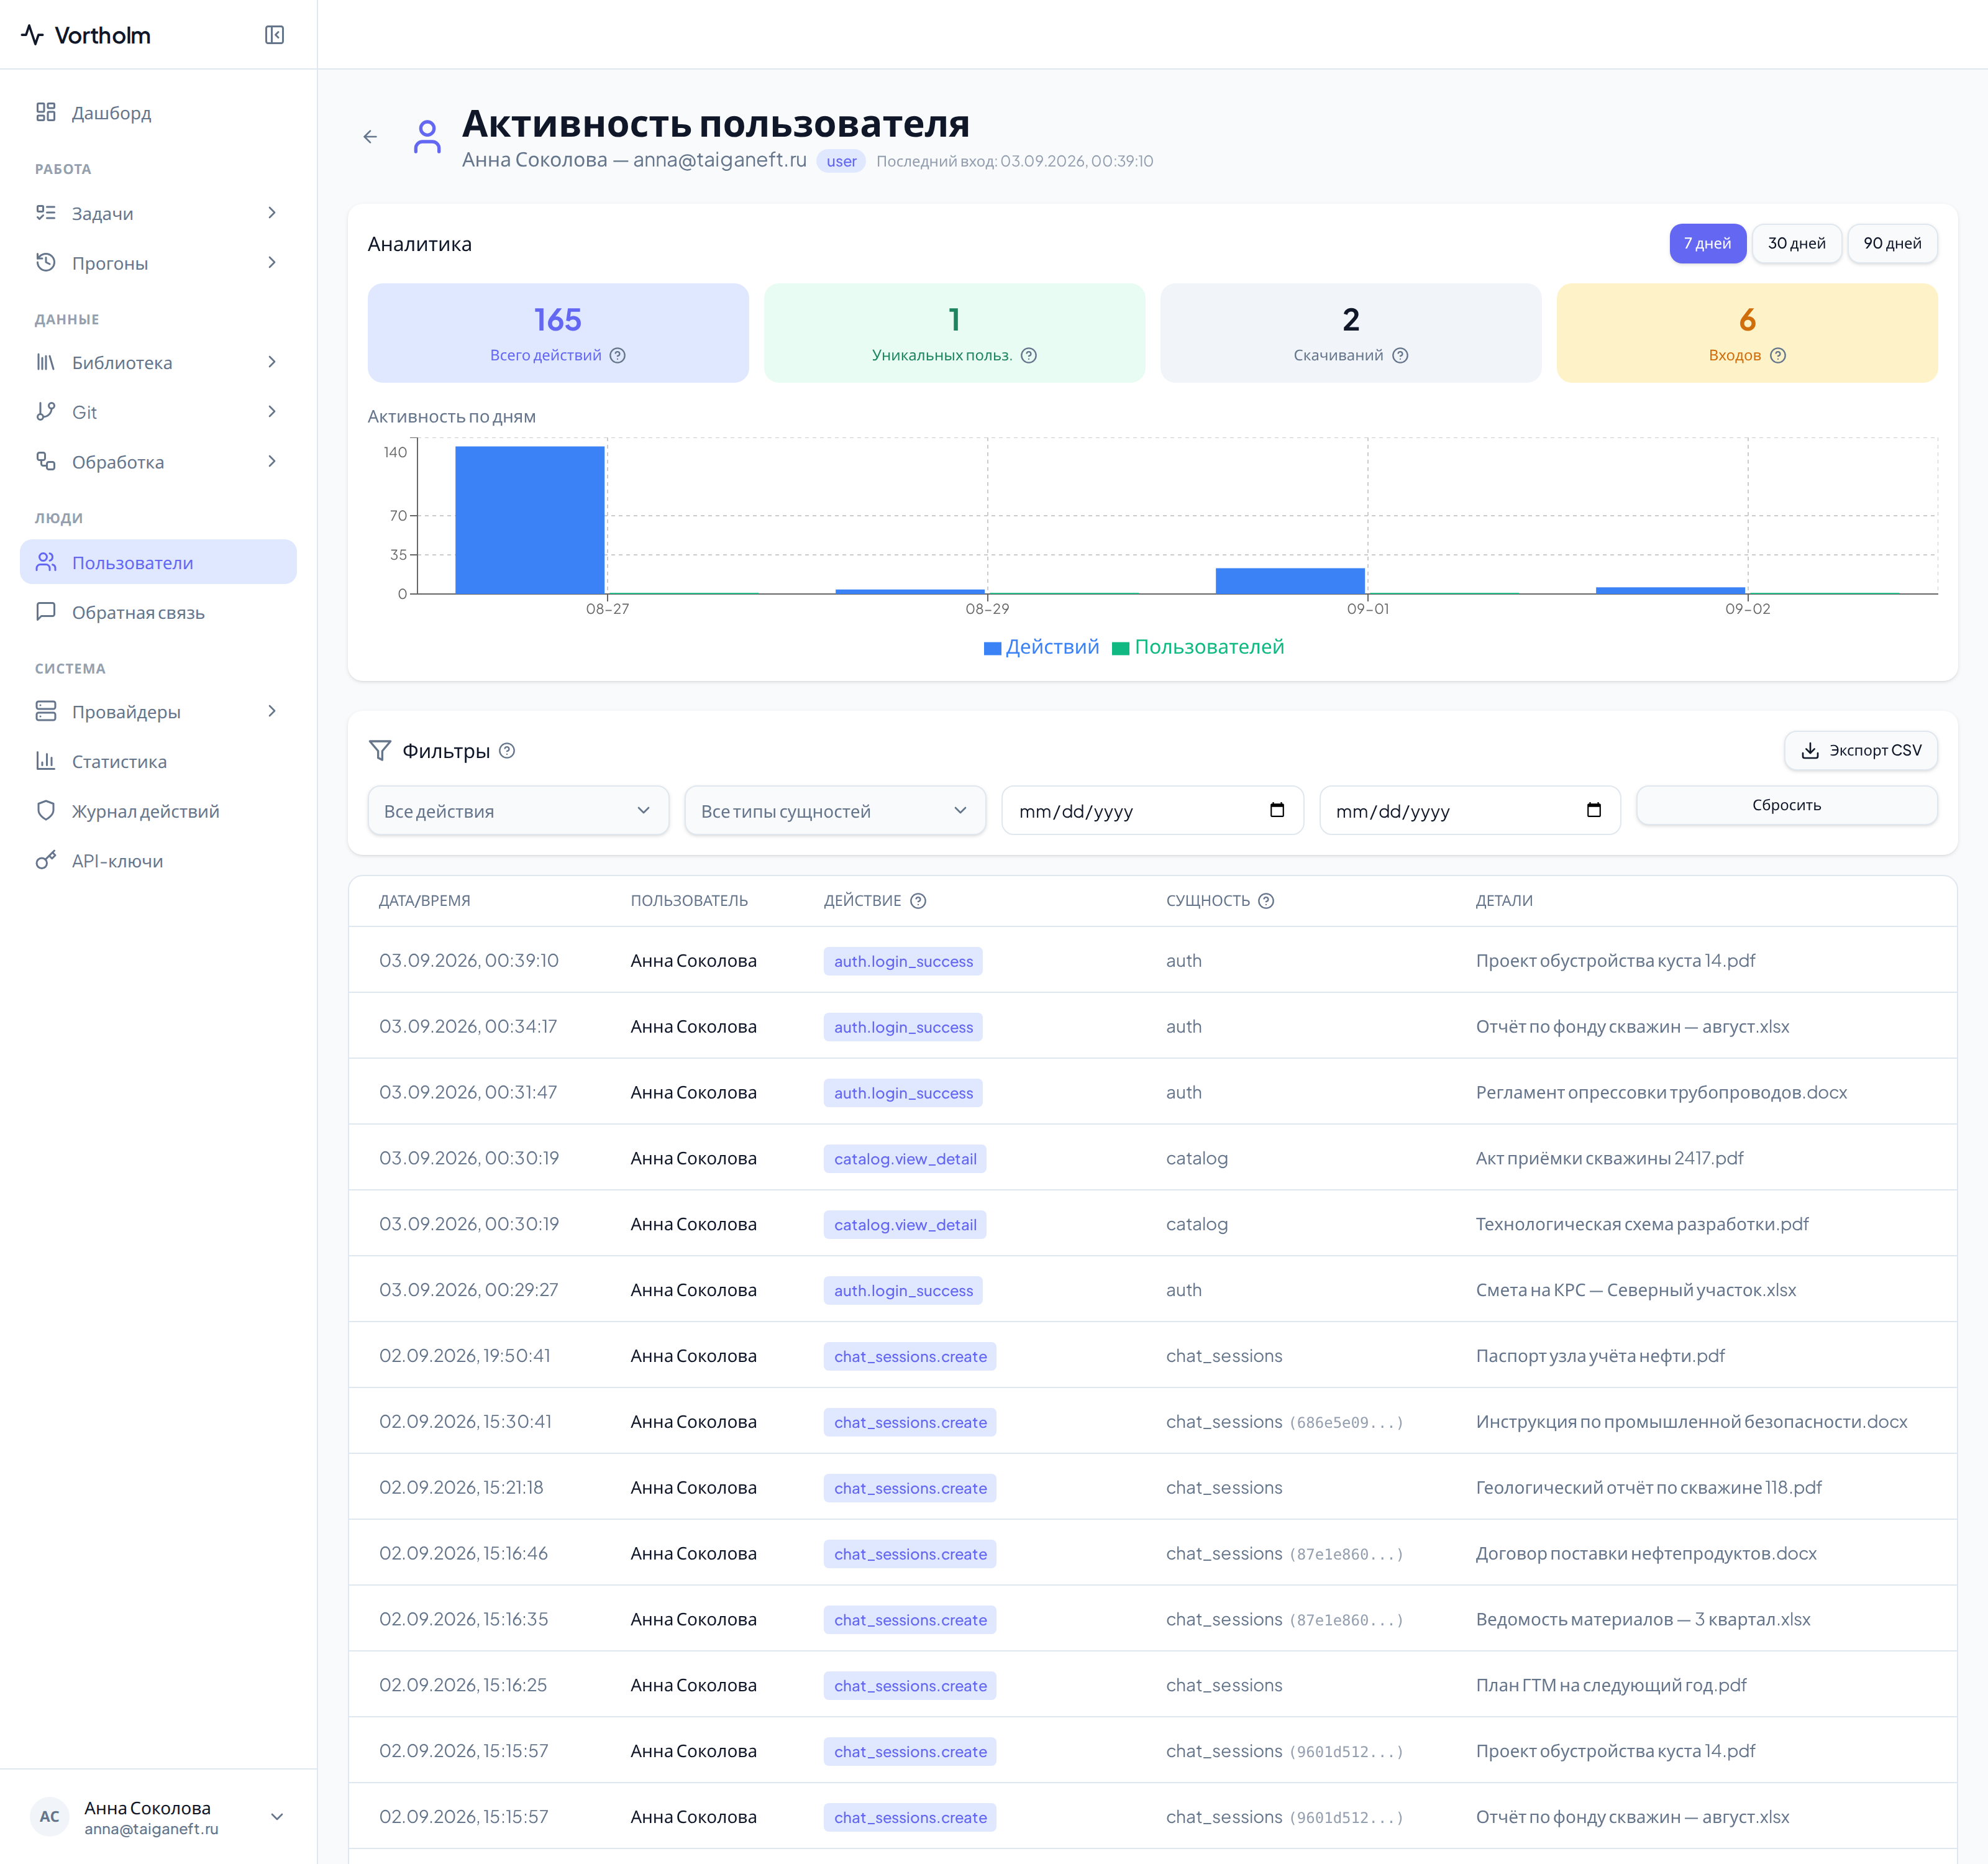The image size is (1988, 1864).
Task: Click auth.login_success tag at 00:39:10
Action: point(903,961)
